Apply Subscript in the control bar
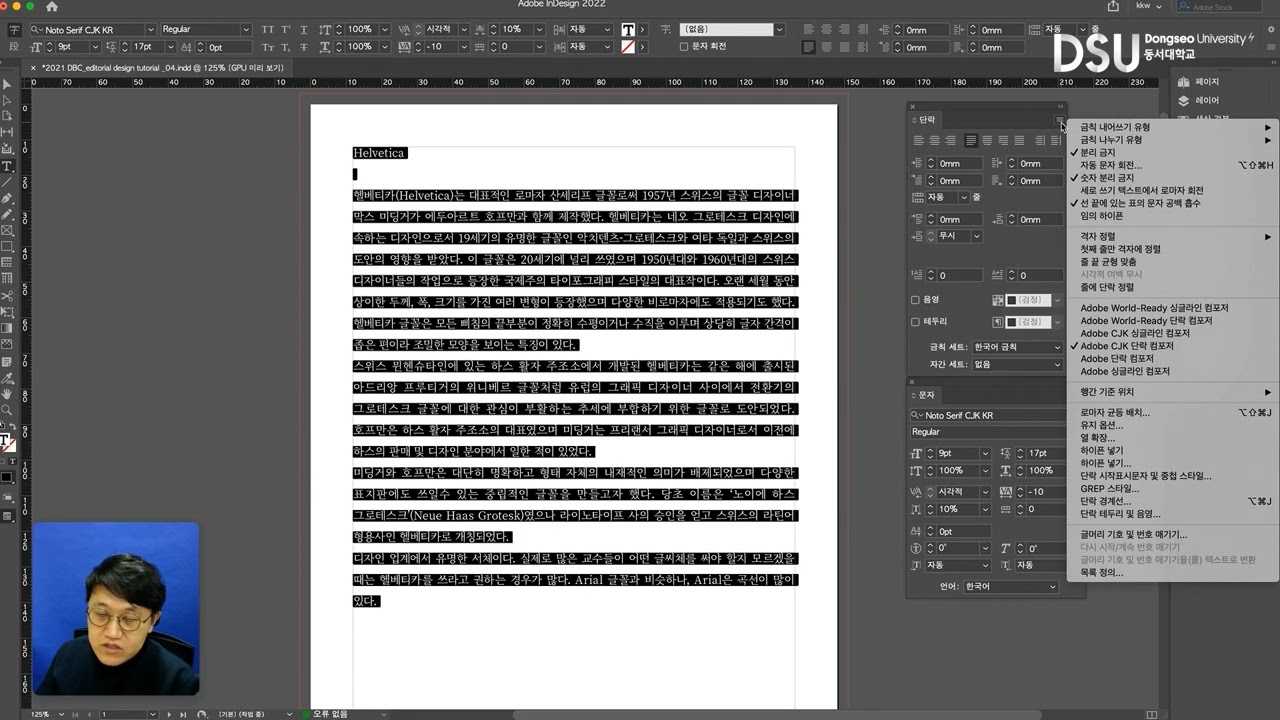 pyautogui.click(x=285, y=47)
